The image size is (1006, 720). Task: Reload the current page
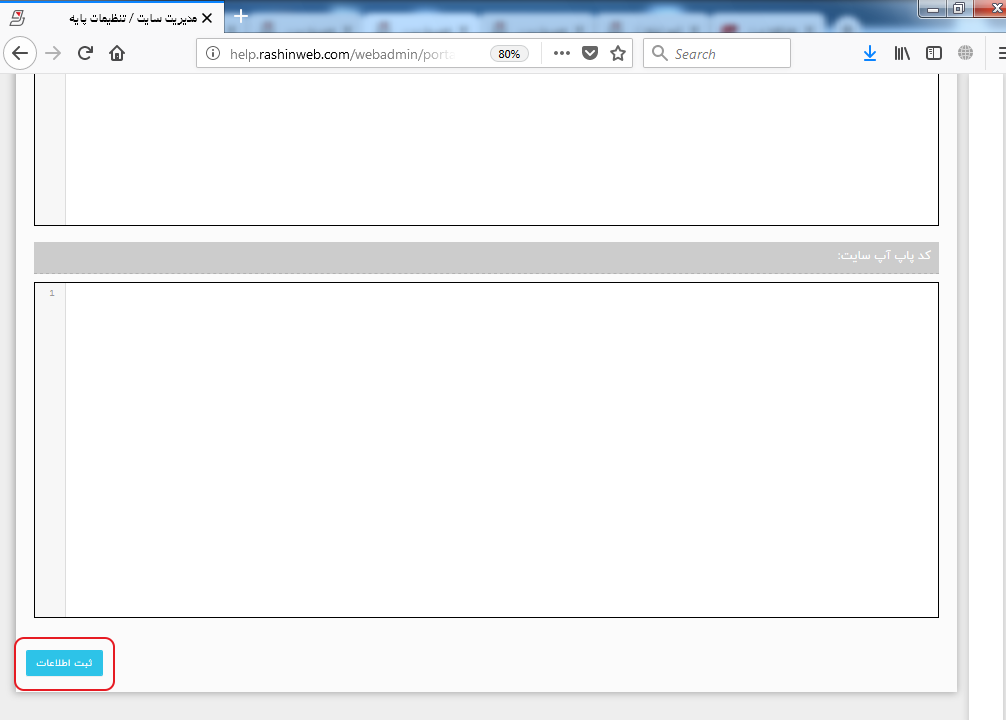85,53
